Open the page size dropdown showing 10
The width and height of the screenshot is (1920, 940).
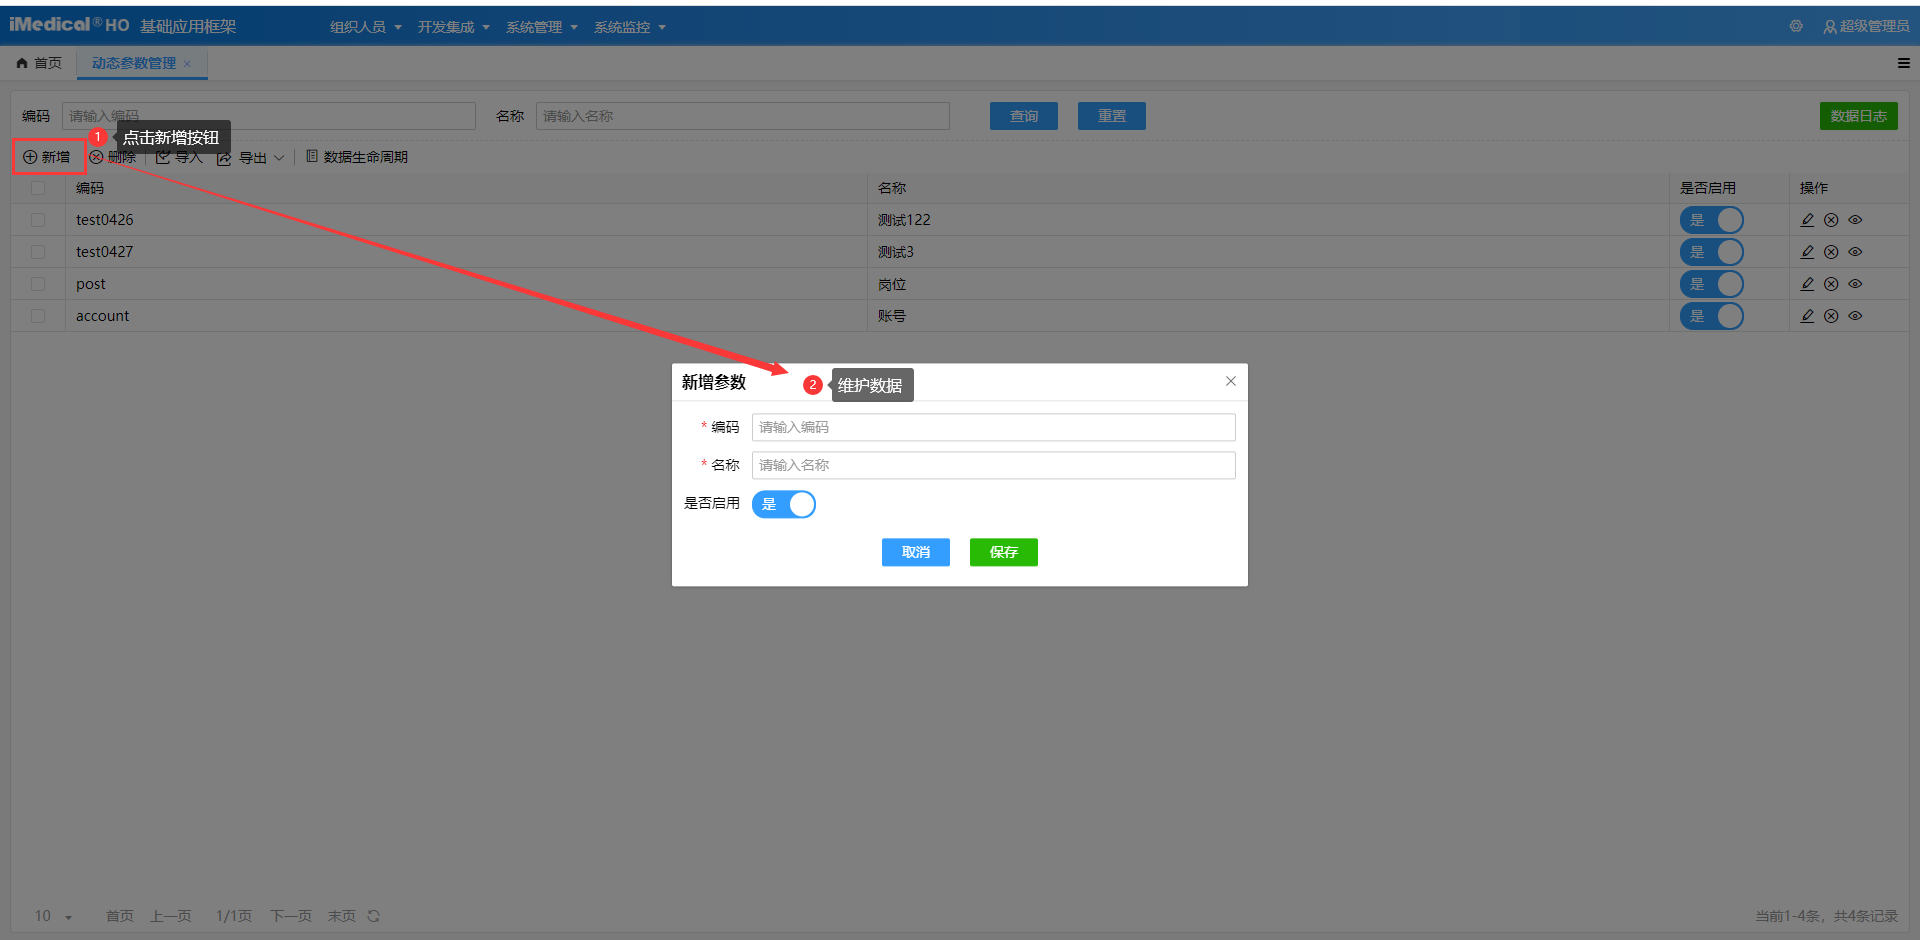54,916
